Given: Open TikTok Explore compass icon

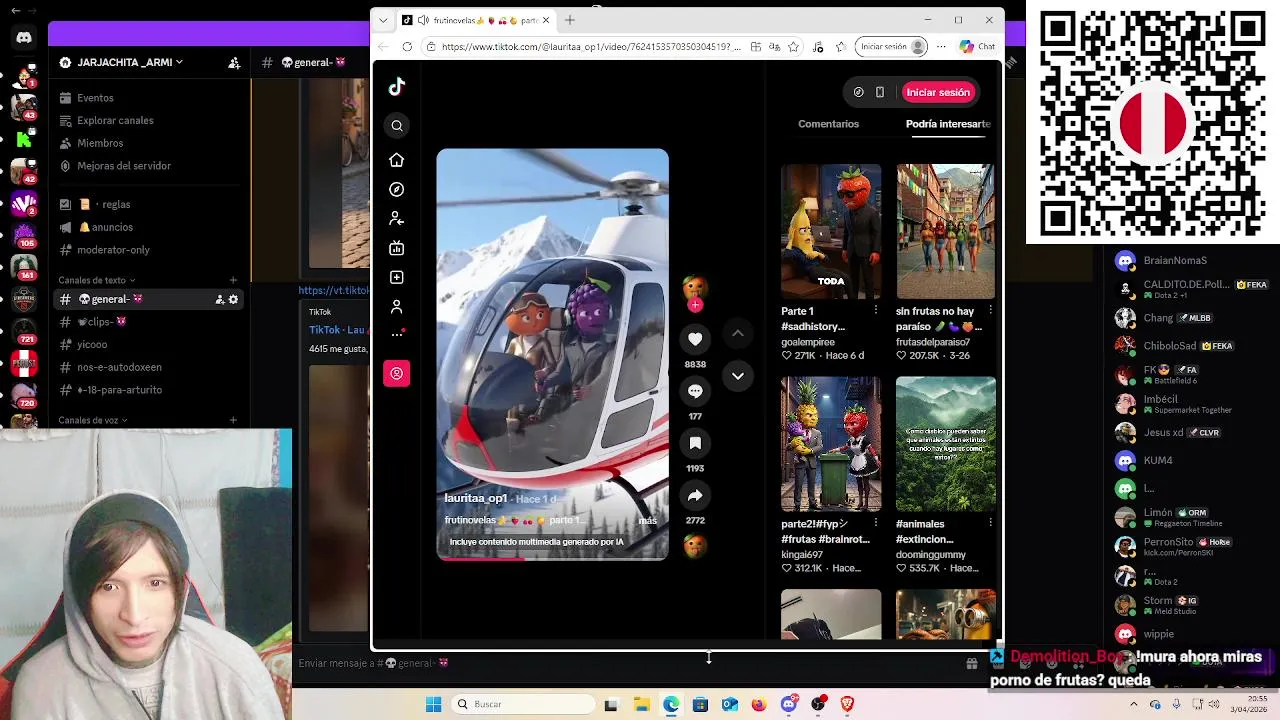Looking at the screenshot, I should pyautogui.click(x=397, y=189).
